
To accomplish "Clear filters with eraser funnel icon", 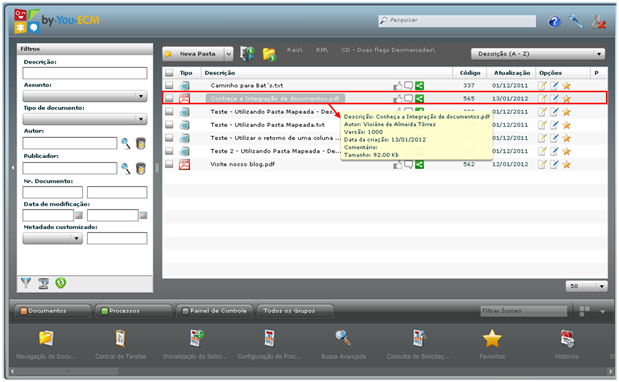I will (x=43, y=283).
